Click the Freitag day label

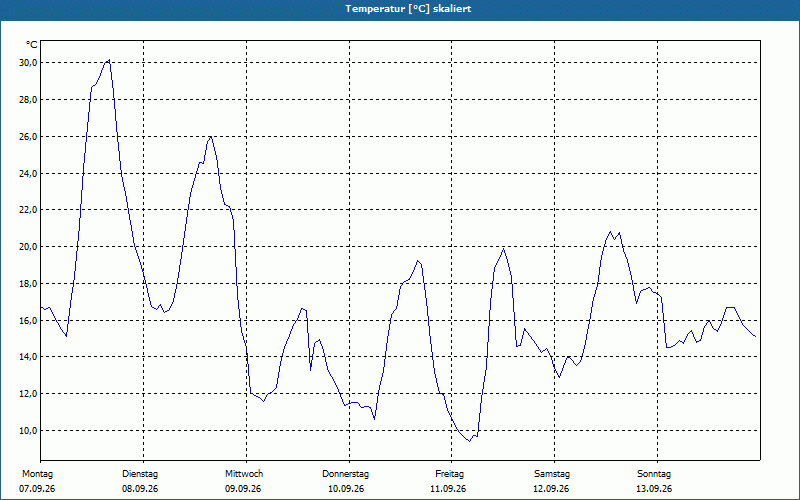tap(449, 474)
